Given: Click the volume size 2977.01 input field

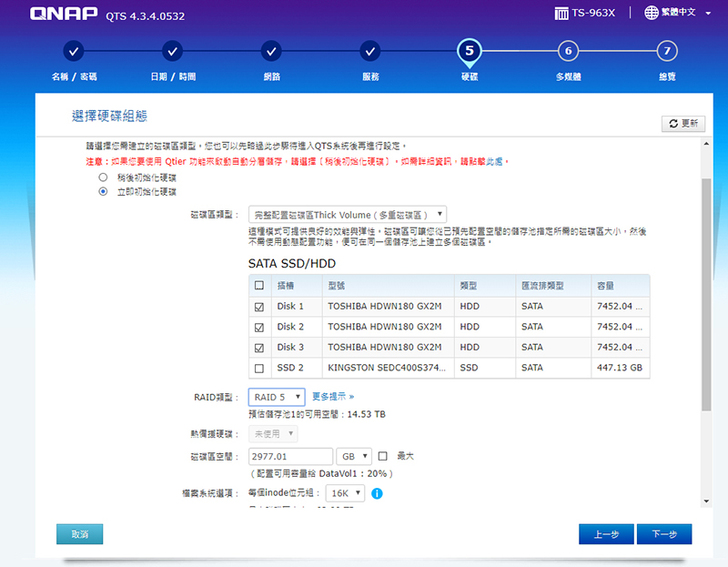Looking at the screenshot, I should pos(289,456).
